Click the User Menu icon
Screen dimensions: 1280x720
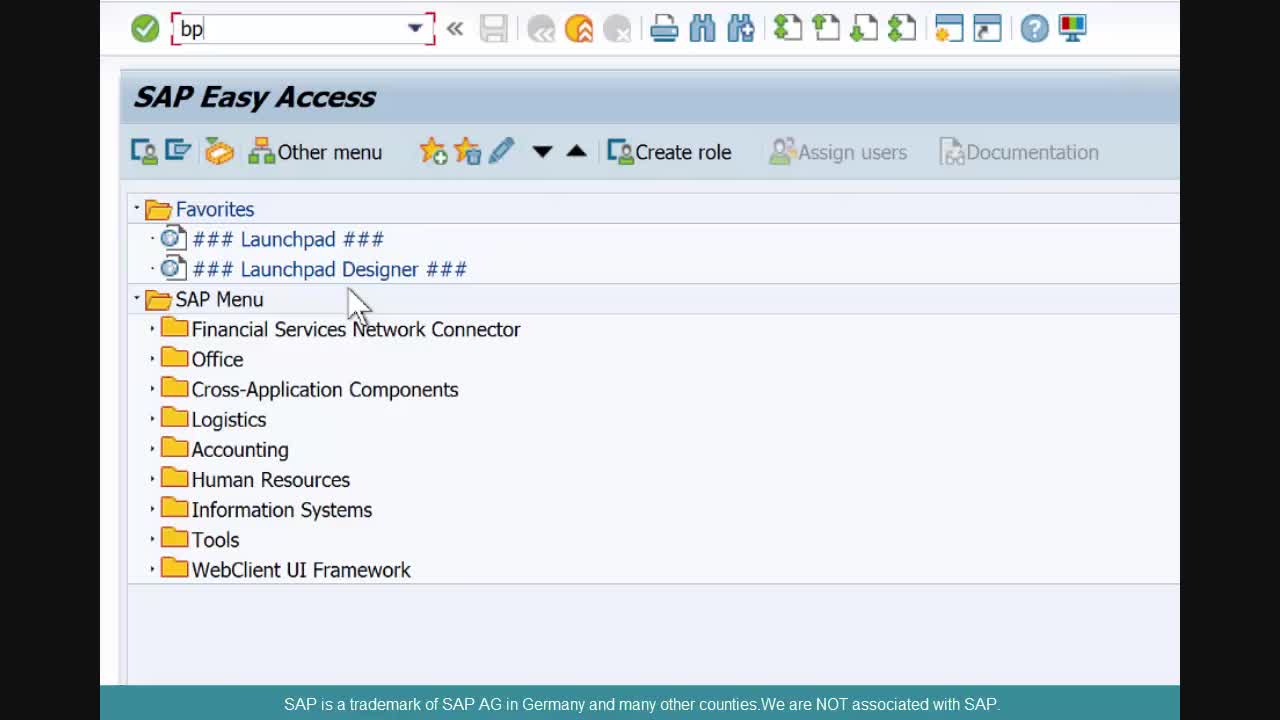pyautogui.click(x=144, y=152)
